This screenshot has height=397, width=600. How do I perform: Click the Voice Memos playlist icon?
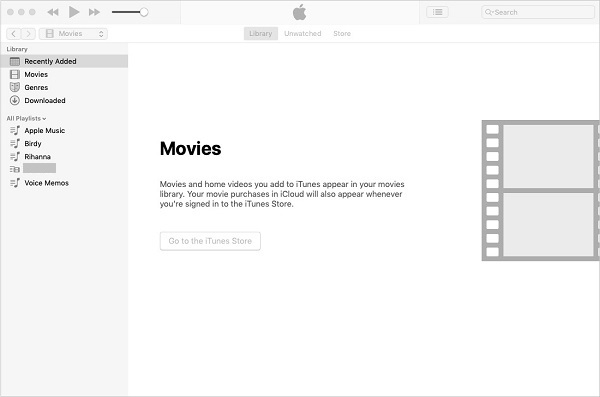(x=15, y=183)
